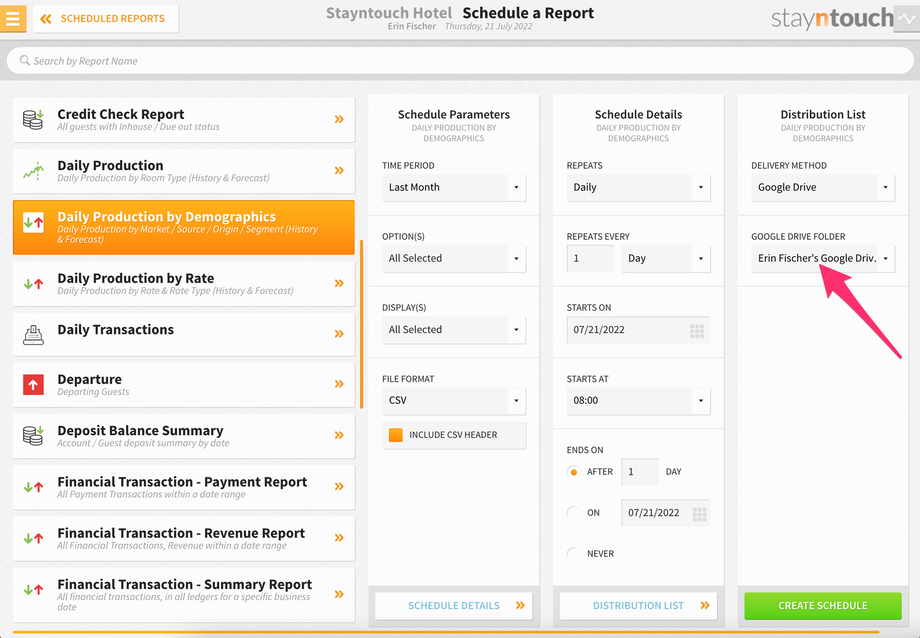Open the Option(s) All Selected dropdown
Image resolution: width=920 pixels, height=638 pixels.
tap(454, 258)
